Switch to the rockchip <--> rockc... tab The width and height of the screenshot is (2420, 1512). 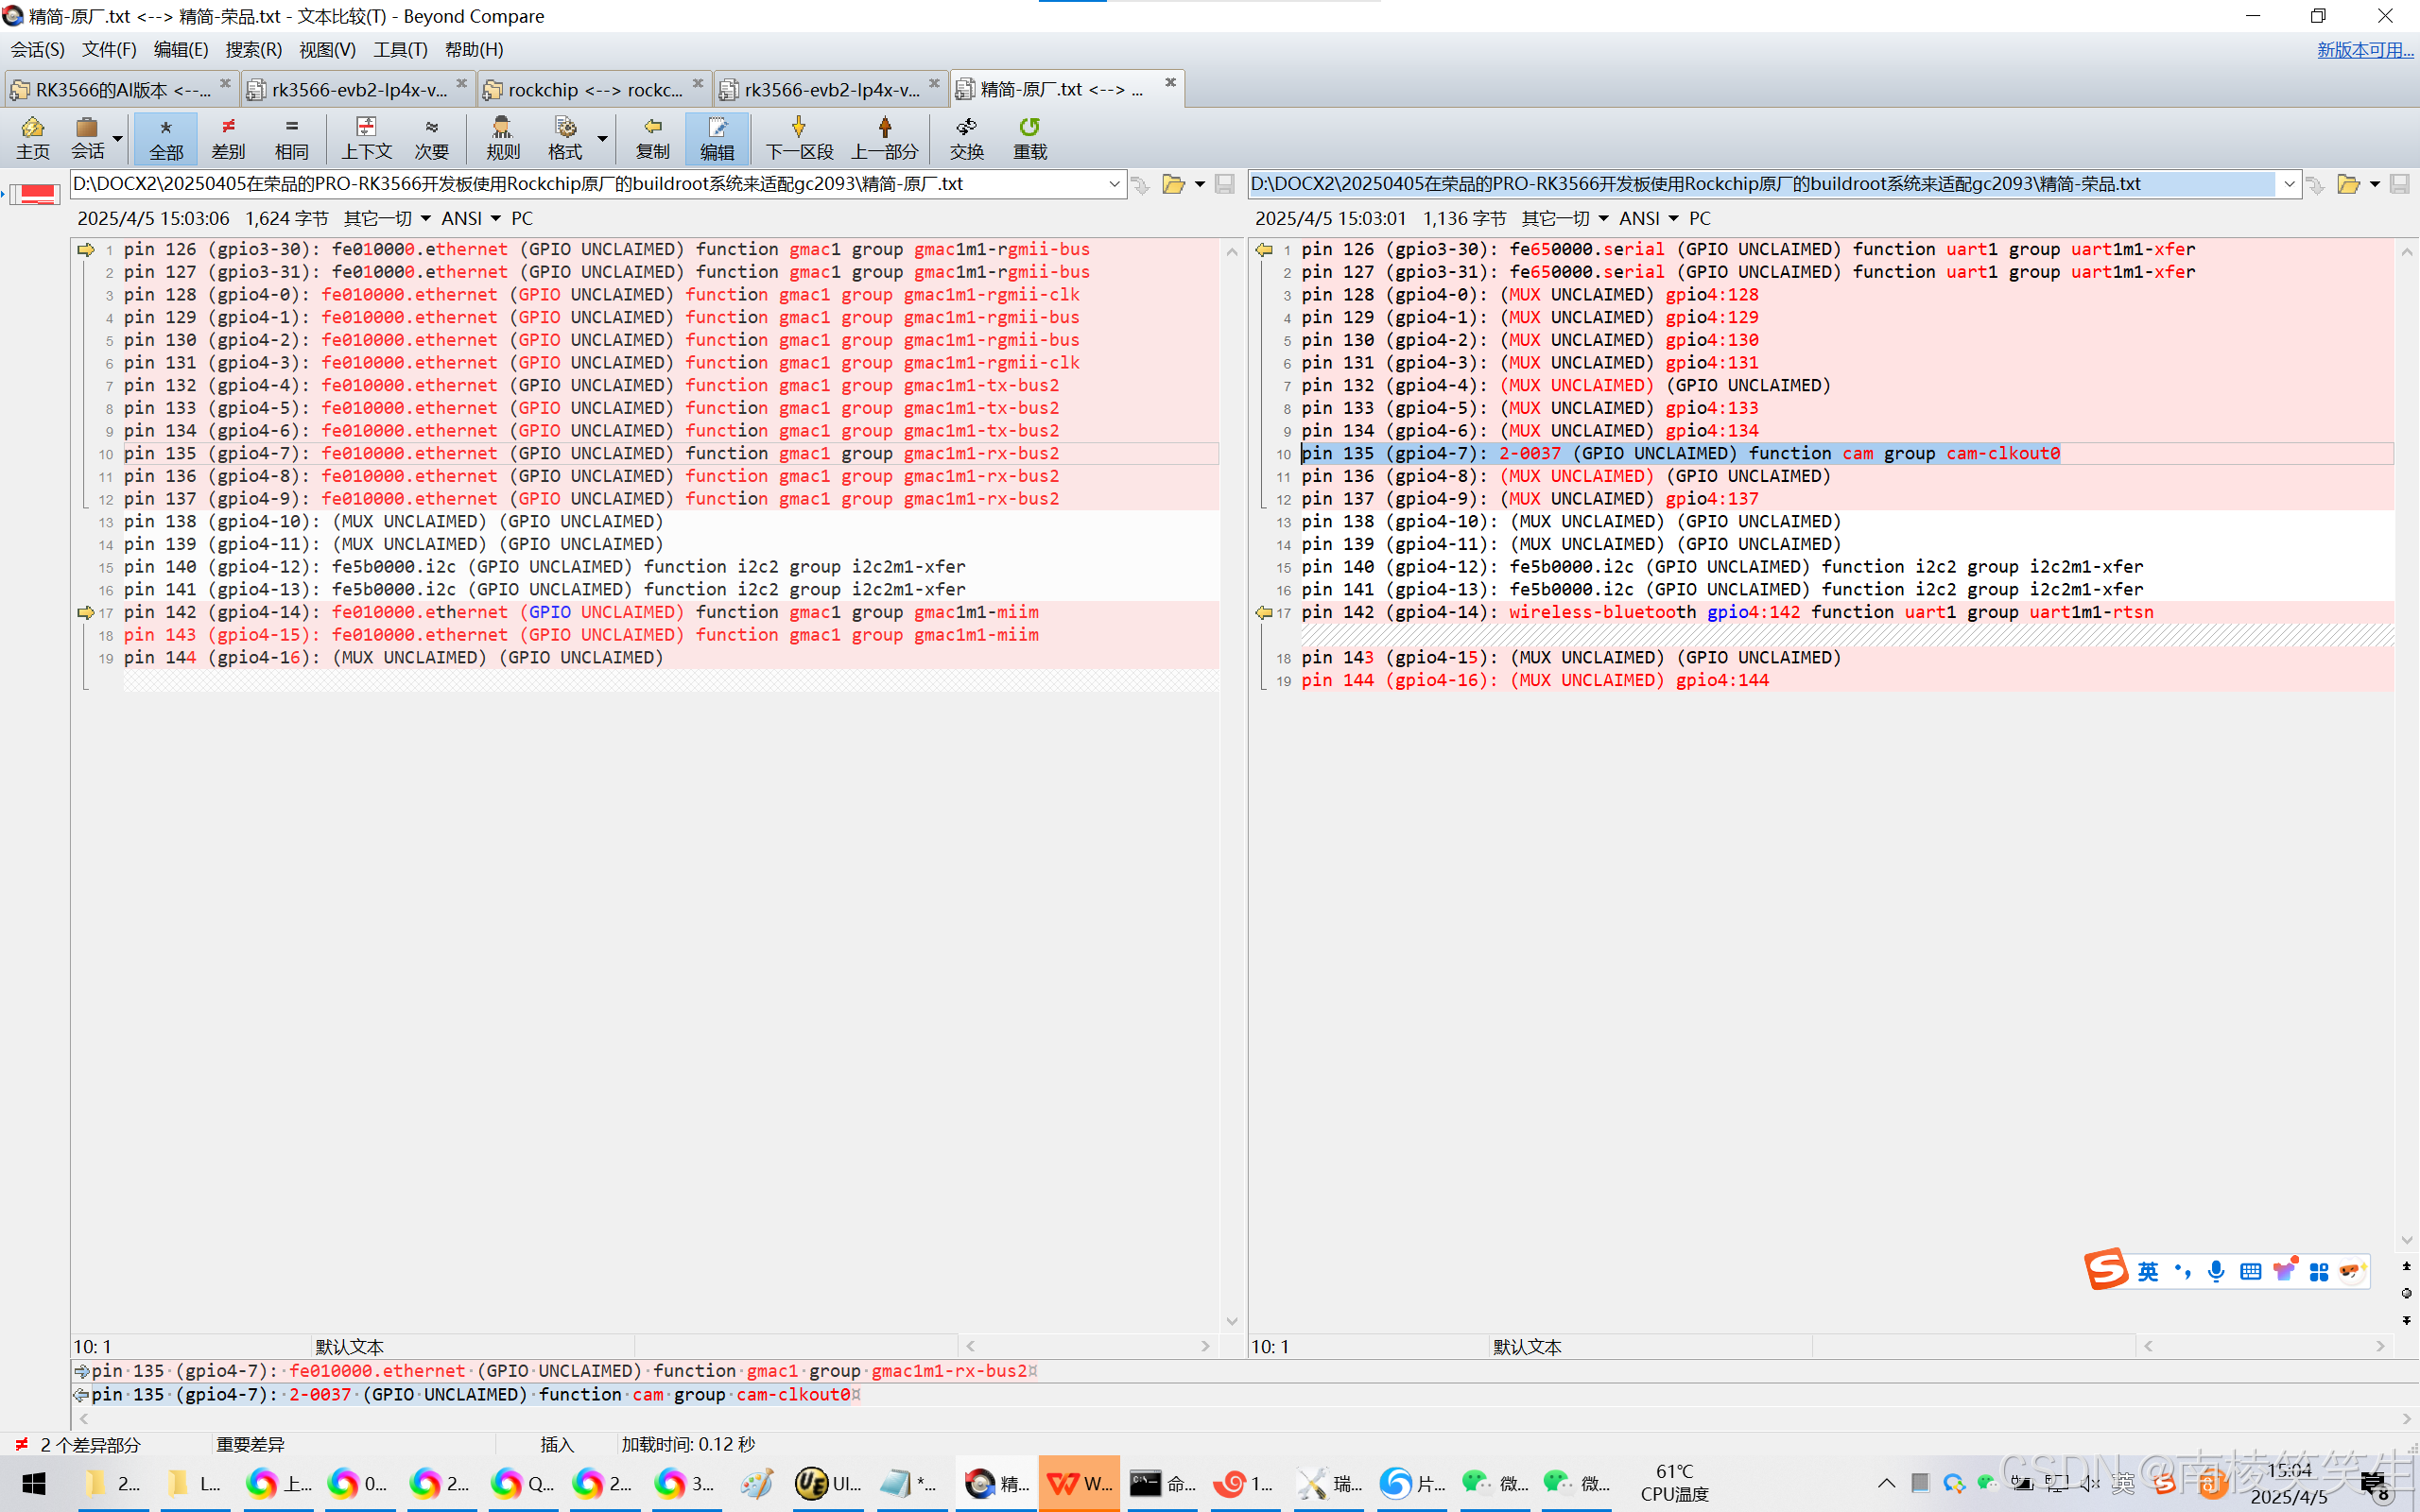click(x=594, y=90)
